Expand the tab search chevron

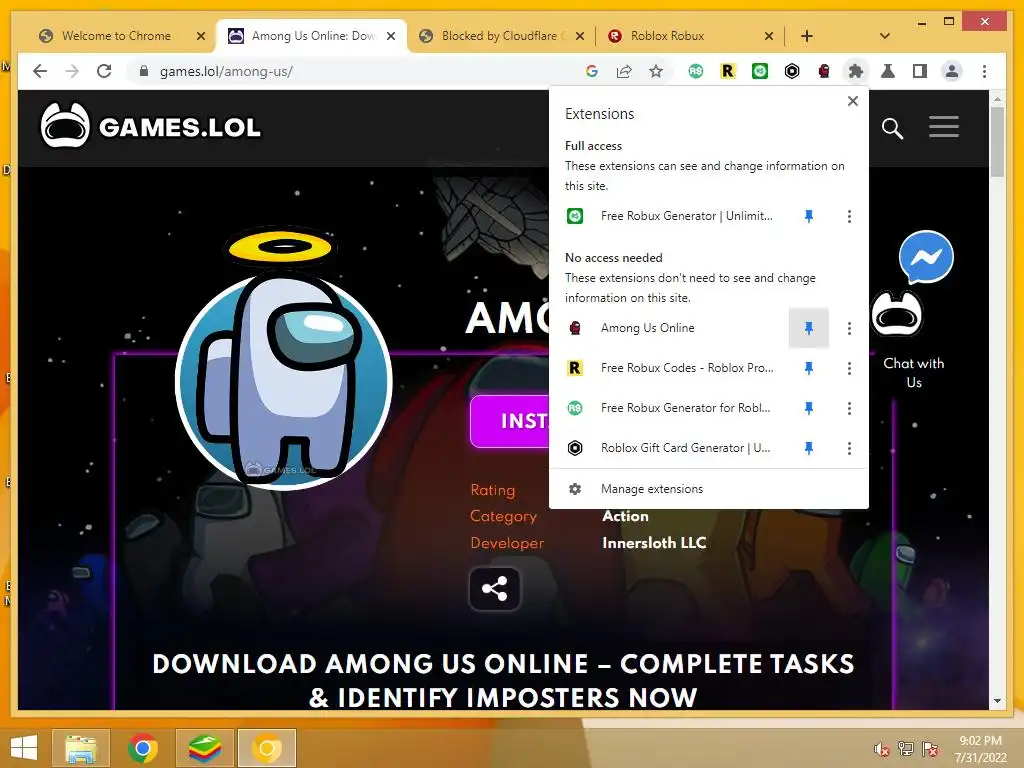tap(884, 36)
